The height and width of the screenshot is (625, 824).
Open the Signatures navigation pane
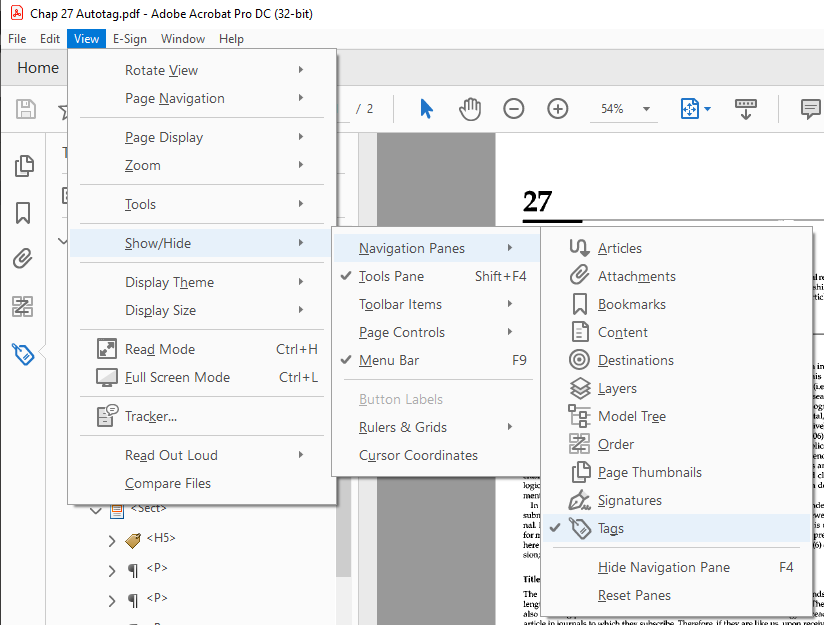tap(676, 500)
